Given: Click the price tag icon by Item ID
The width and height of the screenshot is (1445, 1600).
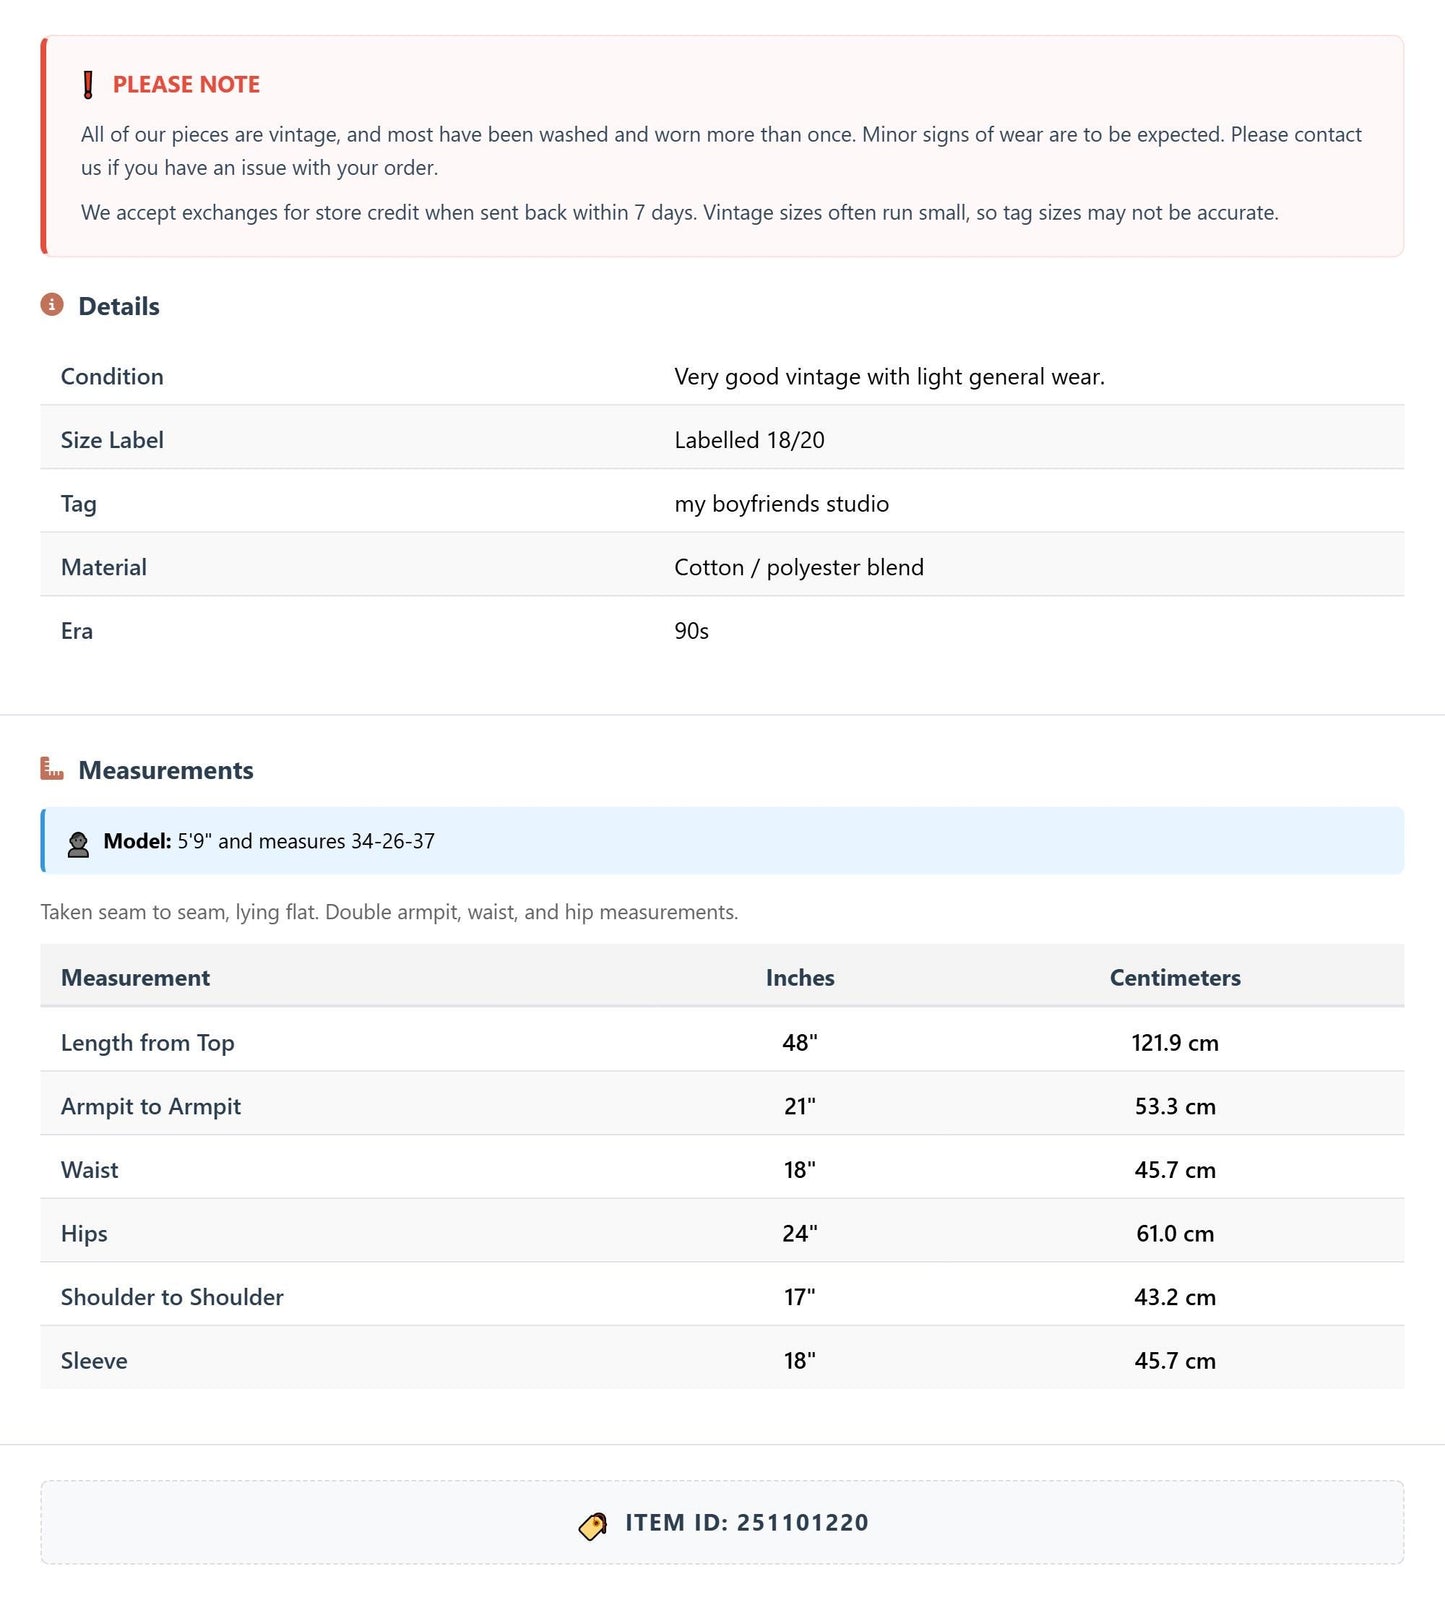Looking at the screenshot, I should [x=593, y=1525].
